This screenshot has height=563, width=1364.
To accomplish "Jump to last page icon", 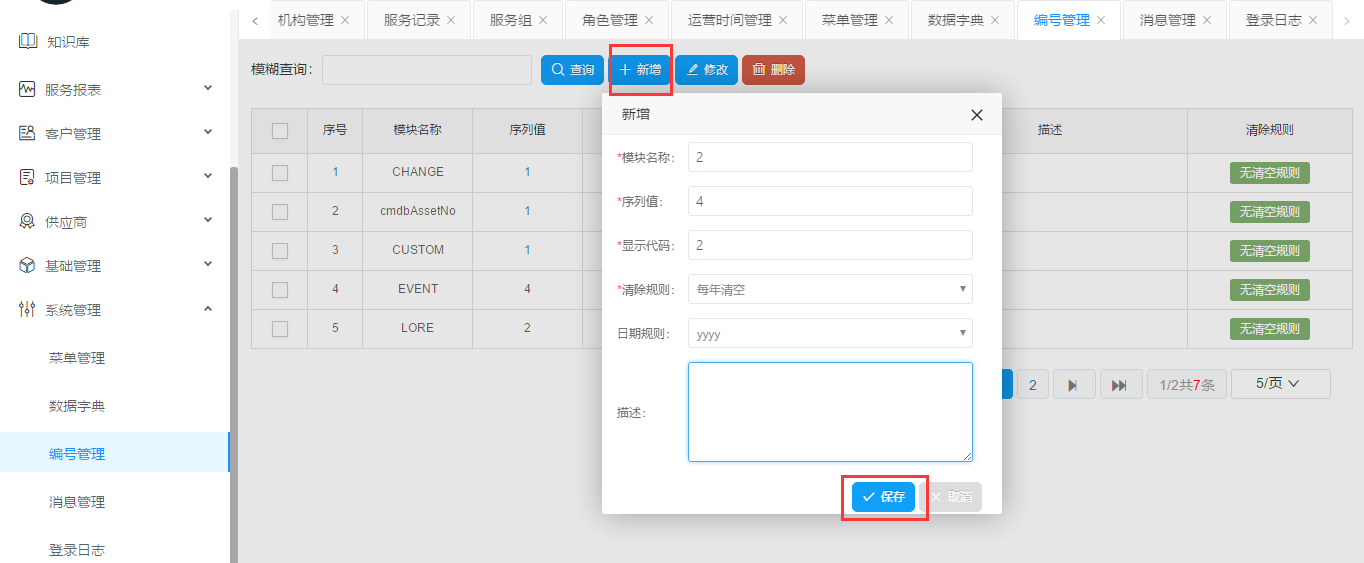I will [1119, 385].
